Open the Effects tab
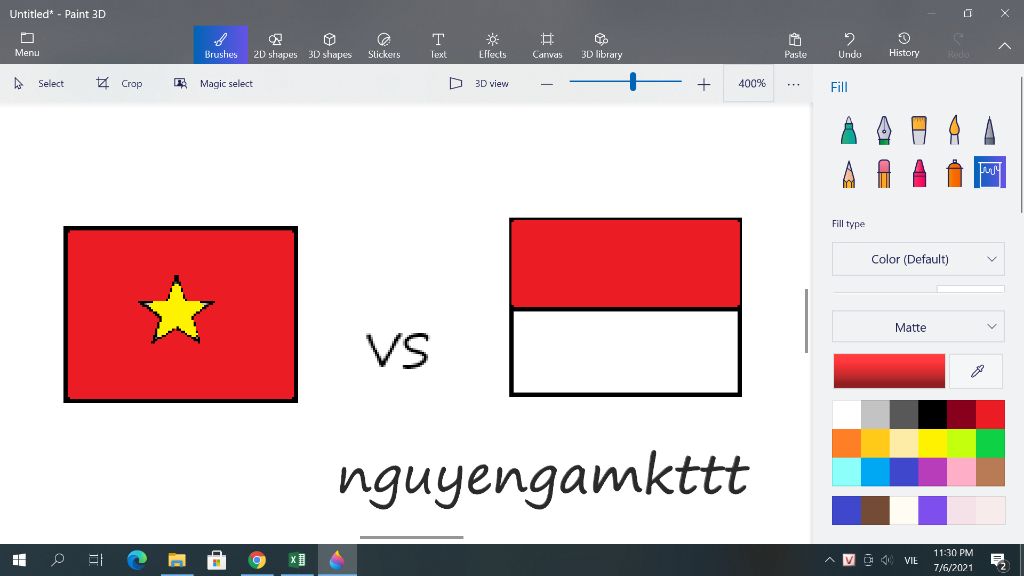The image size is (1024, 576). click(x=492, y=45)
